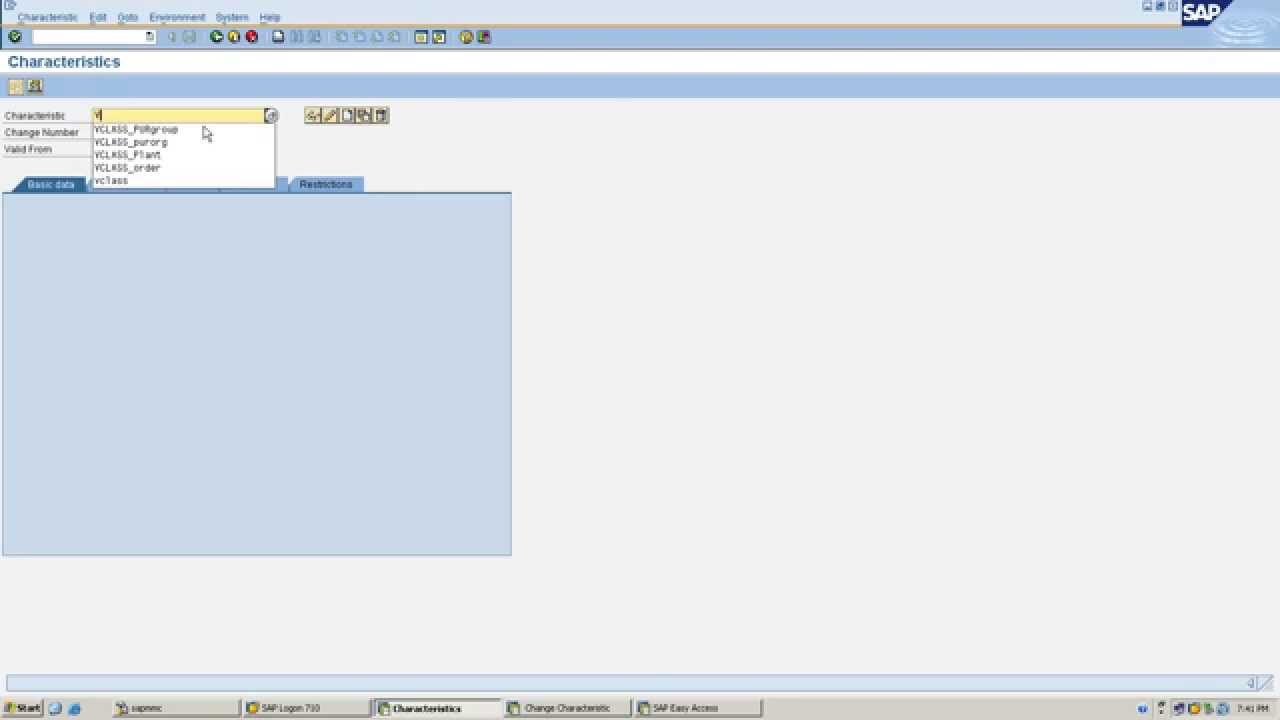Click the SAP menu icon in title corner

(10, 5)
